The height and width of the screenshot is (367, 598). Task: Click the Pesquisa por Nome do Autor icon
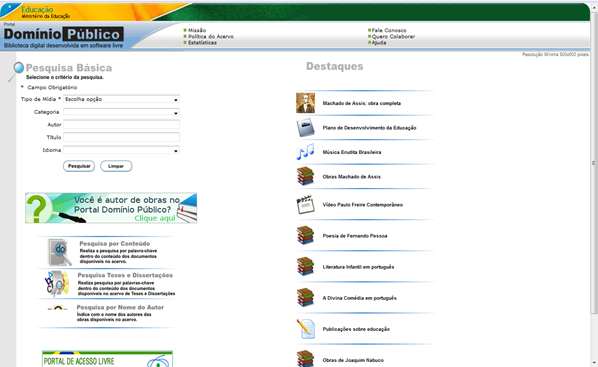point(57,307)
